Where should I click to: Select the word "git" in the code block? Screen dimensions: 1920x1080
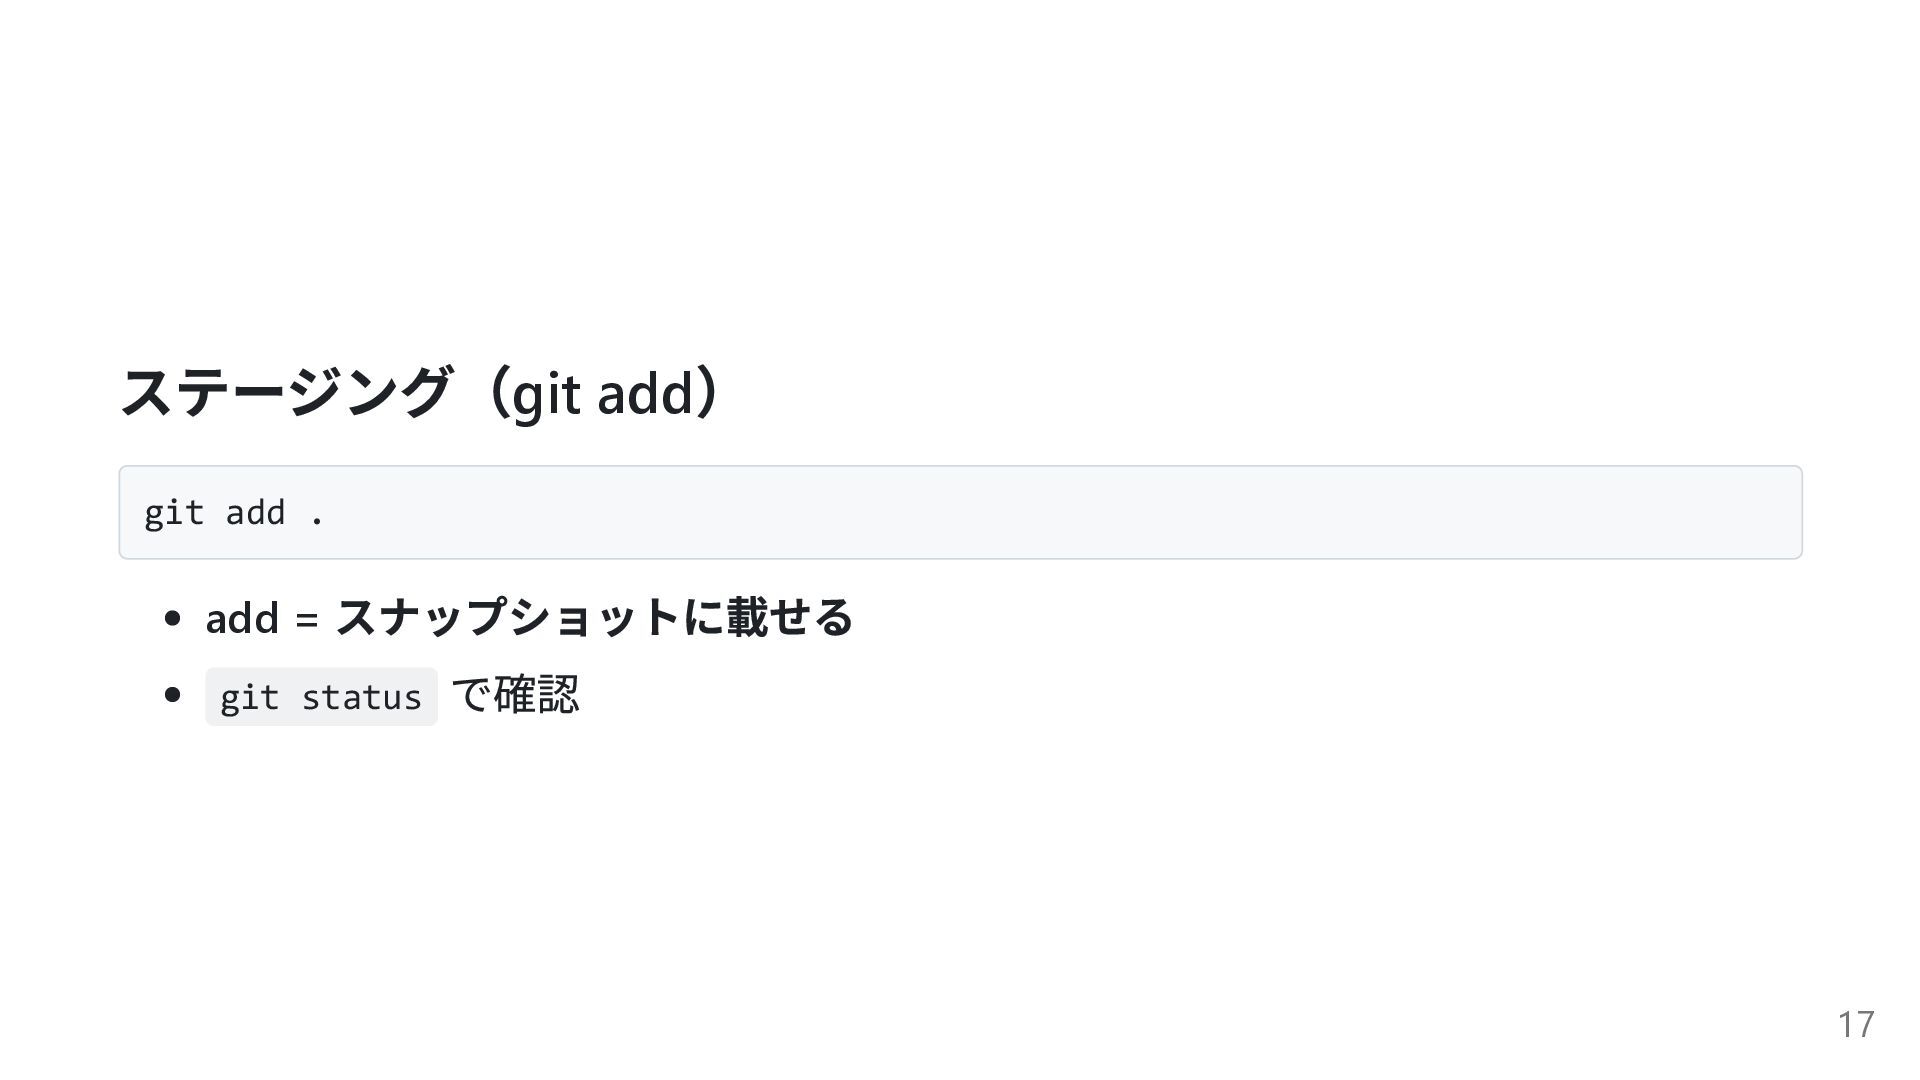click(x=174, y=513)
